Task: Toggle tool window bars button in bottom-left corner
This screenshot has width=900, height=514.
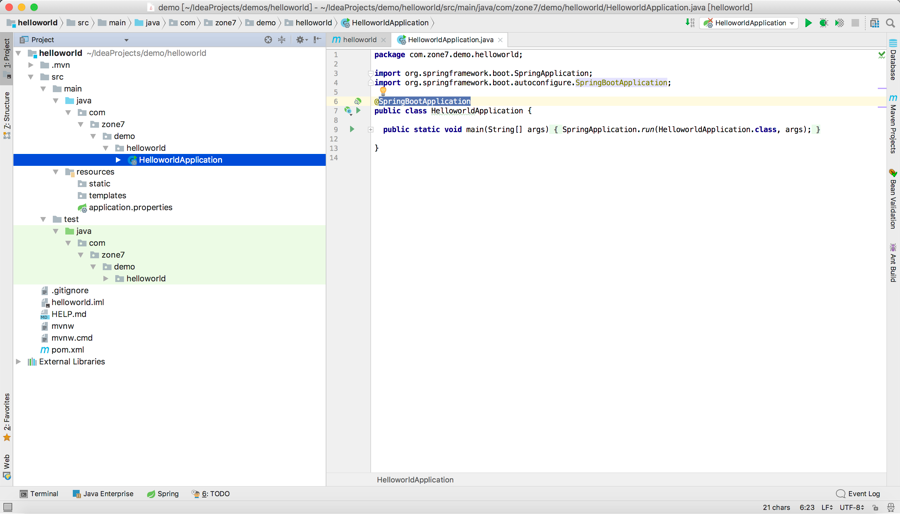Action: (7, 507)
